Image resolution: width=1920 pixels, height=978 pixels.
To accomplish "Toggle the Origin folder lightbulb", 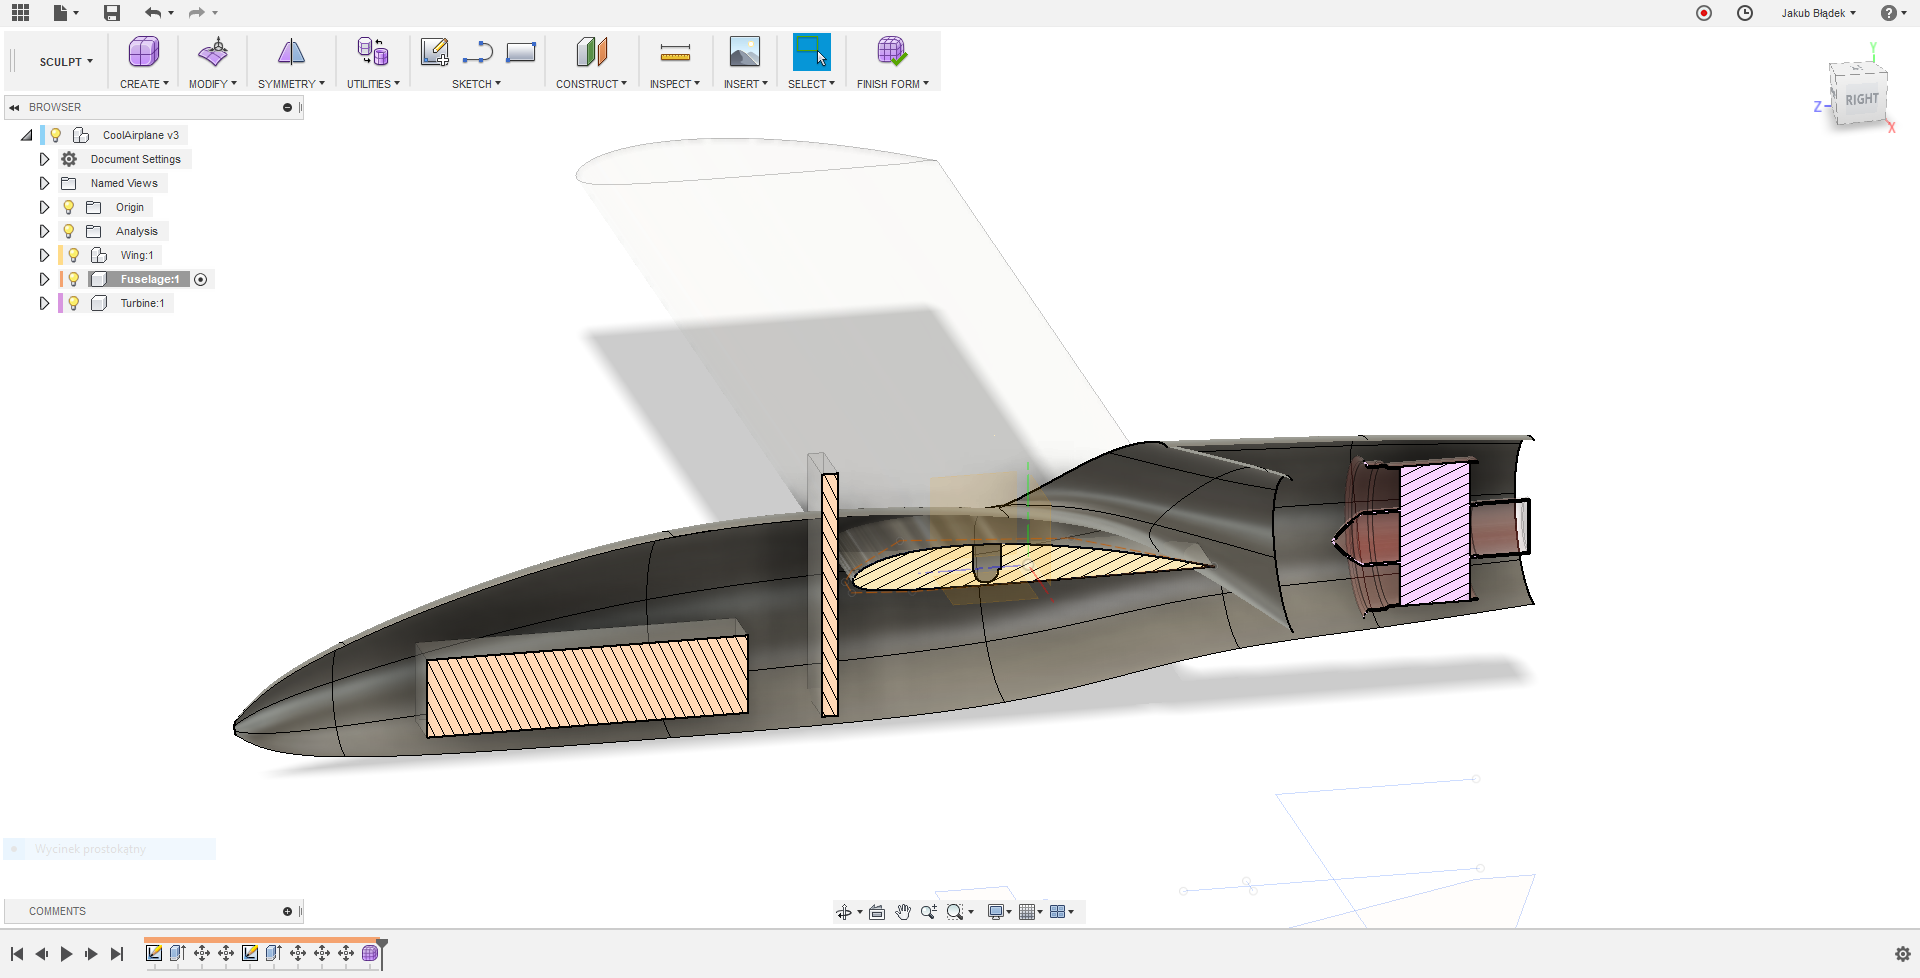I will tap(68, 207).
